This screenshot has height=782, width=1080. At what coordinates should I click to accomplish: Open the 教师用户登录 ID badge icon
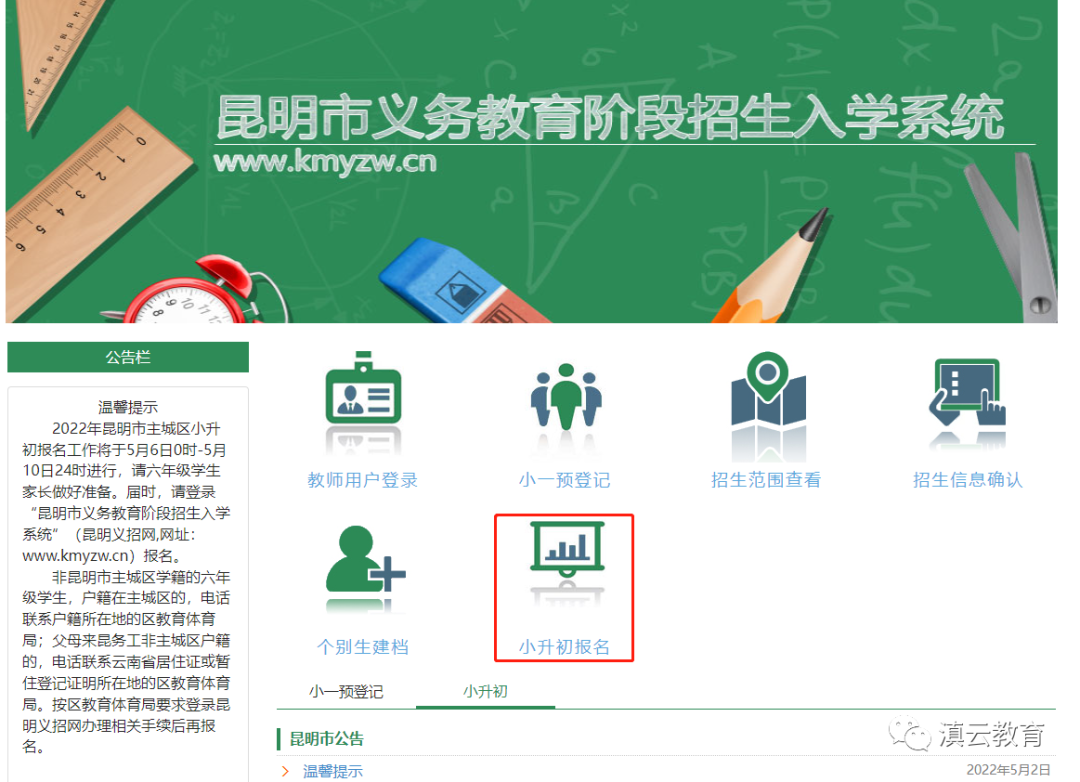click(363, 387)
